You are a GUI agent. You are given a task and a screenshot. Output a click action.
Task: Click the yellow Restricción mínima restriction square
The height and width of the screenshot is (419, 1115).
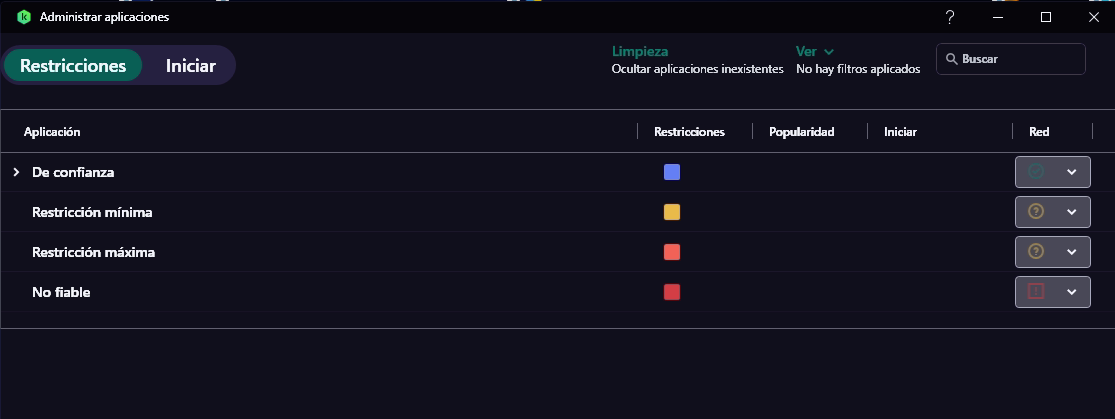672,212
